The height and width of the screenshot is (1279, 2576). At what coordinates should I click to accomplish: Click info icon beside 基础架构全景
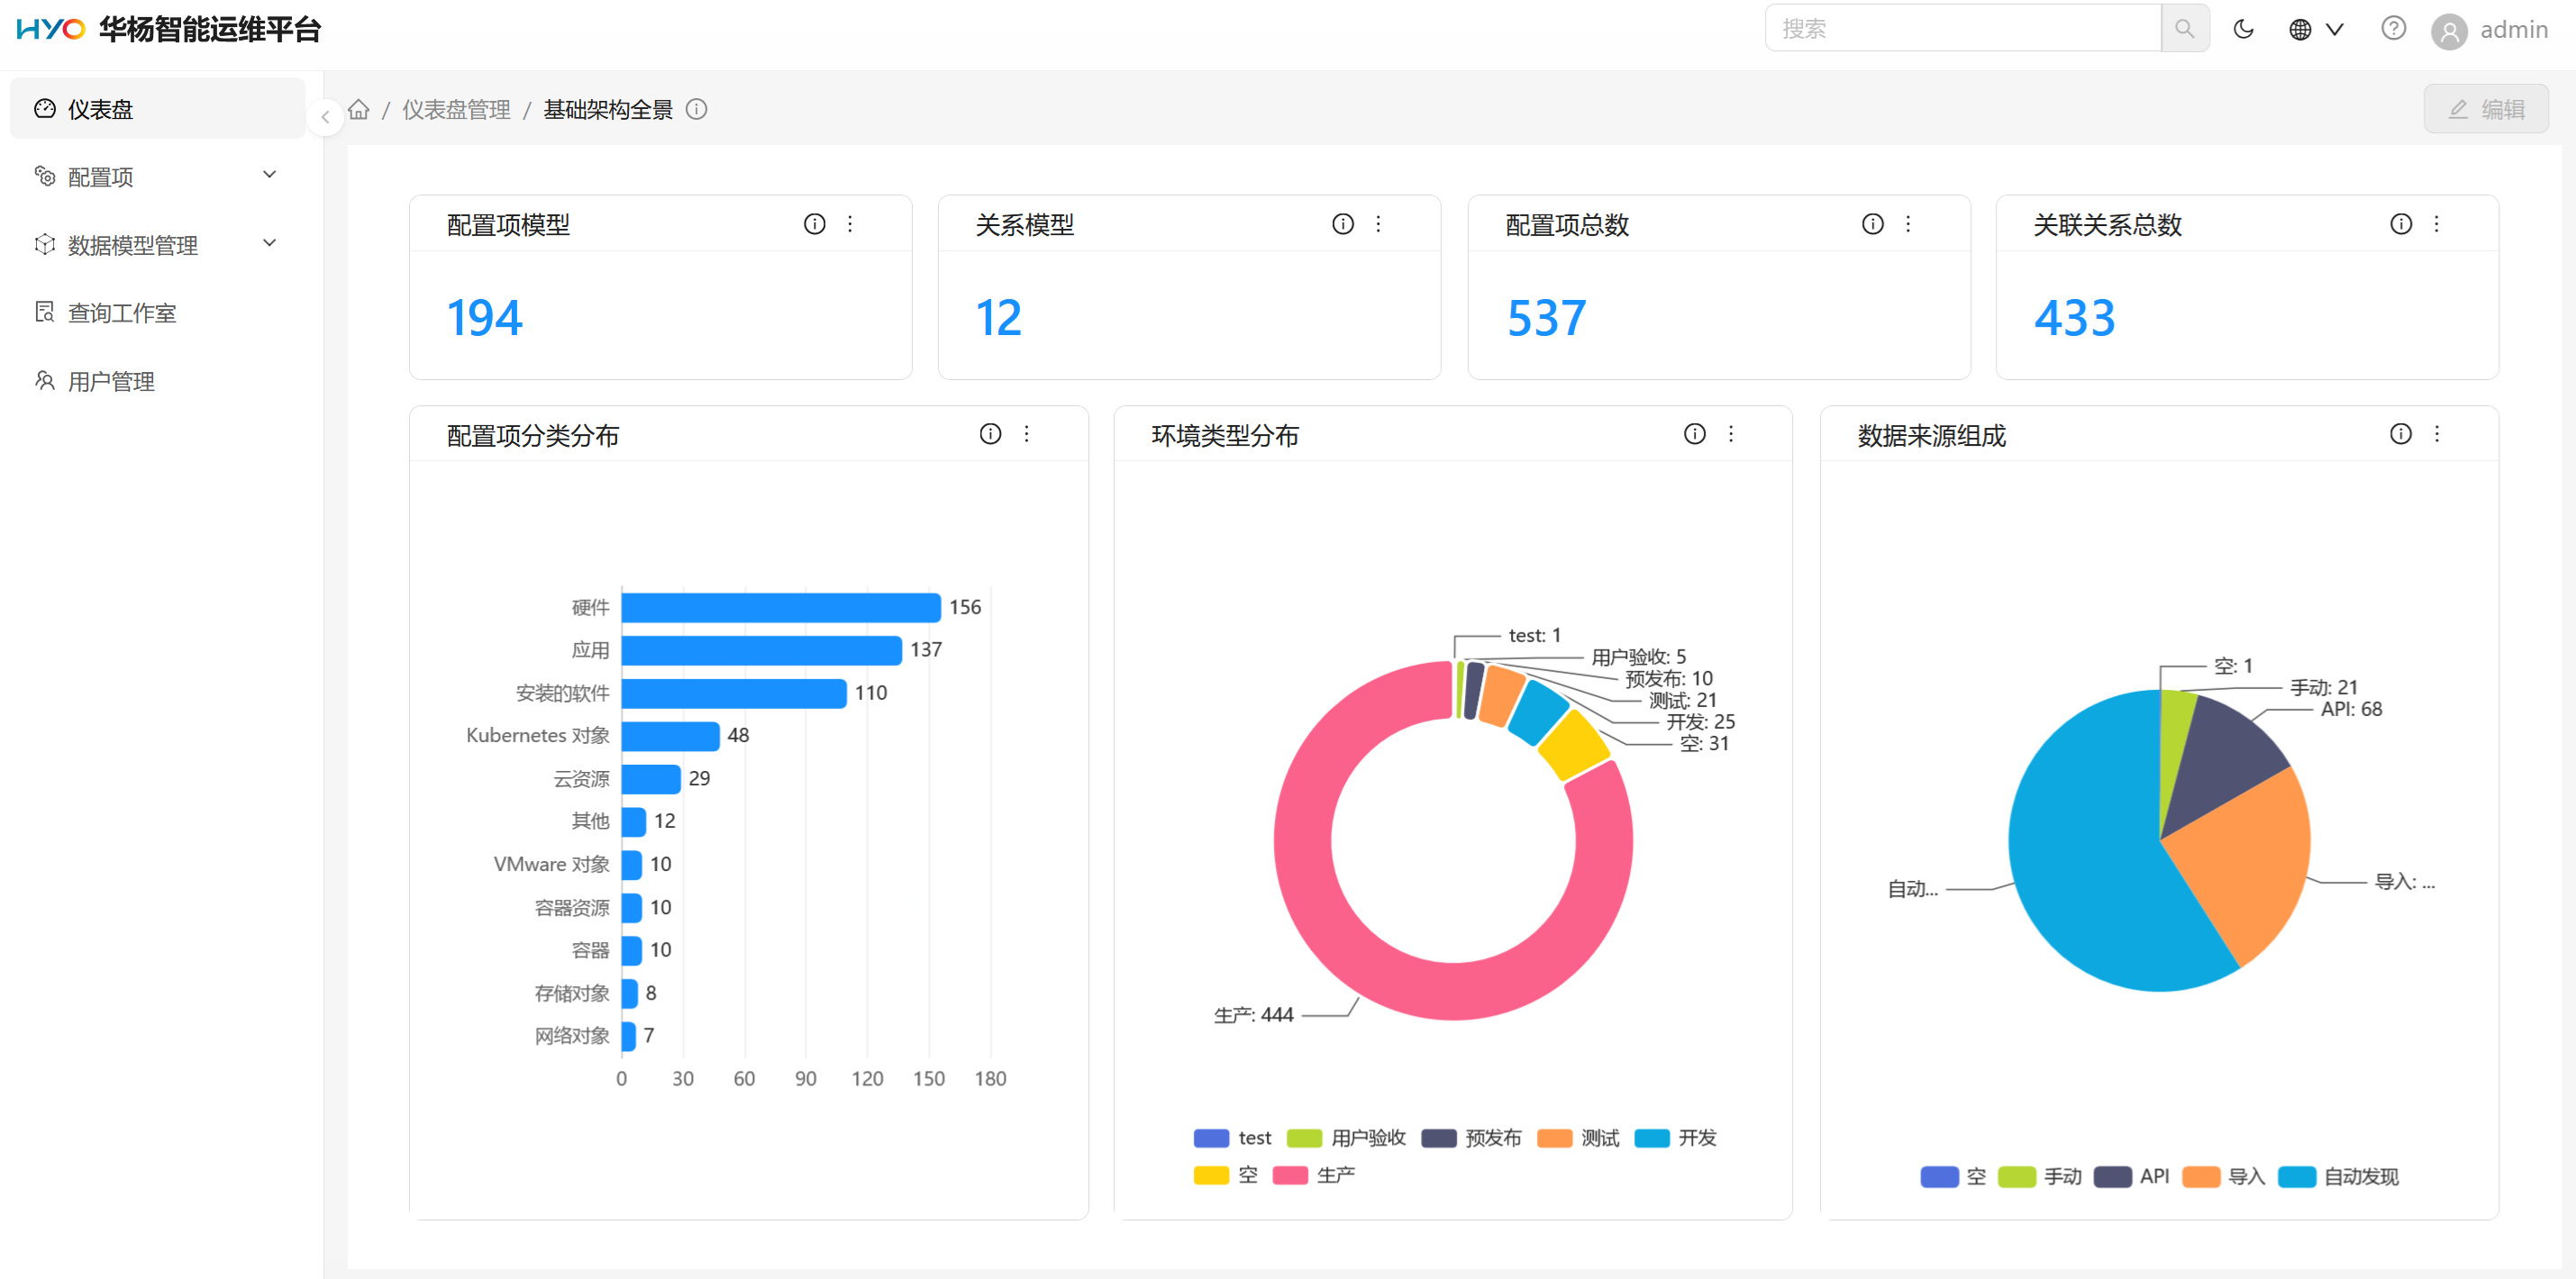click(696, 109)
